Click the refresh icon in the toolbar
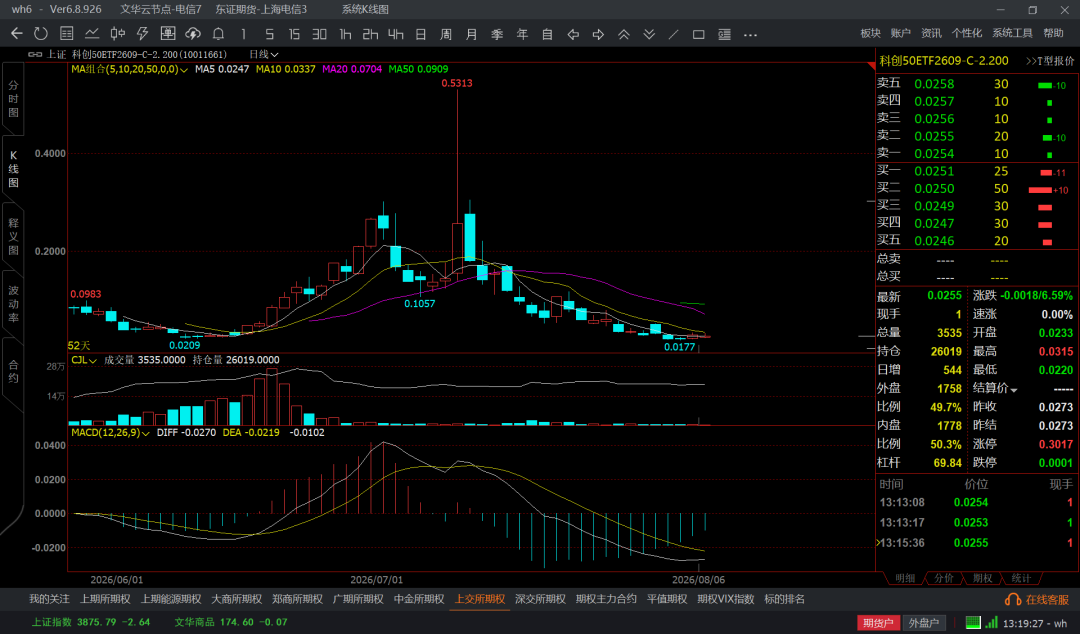 [41, 34]
